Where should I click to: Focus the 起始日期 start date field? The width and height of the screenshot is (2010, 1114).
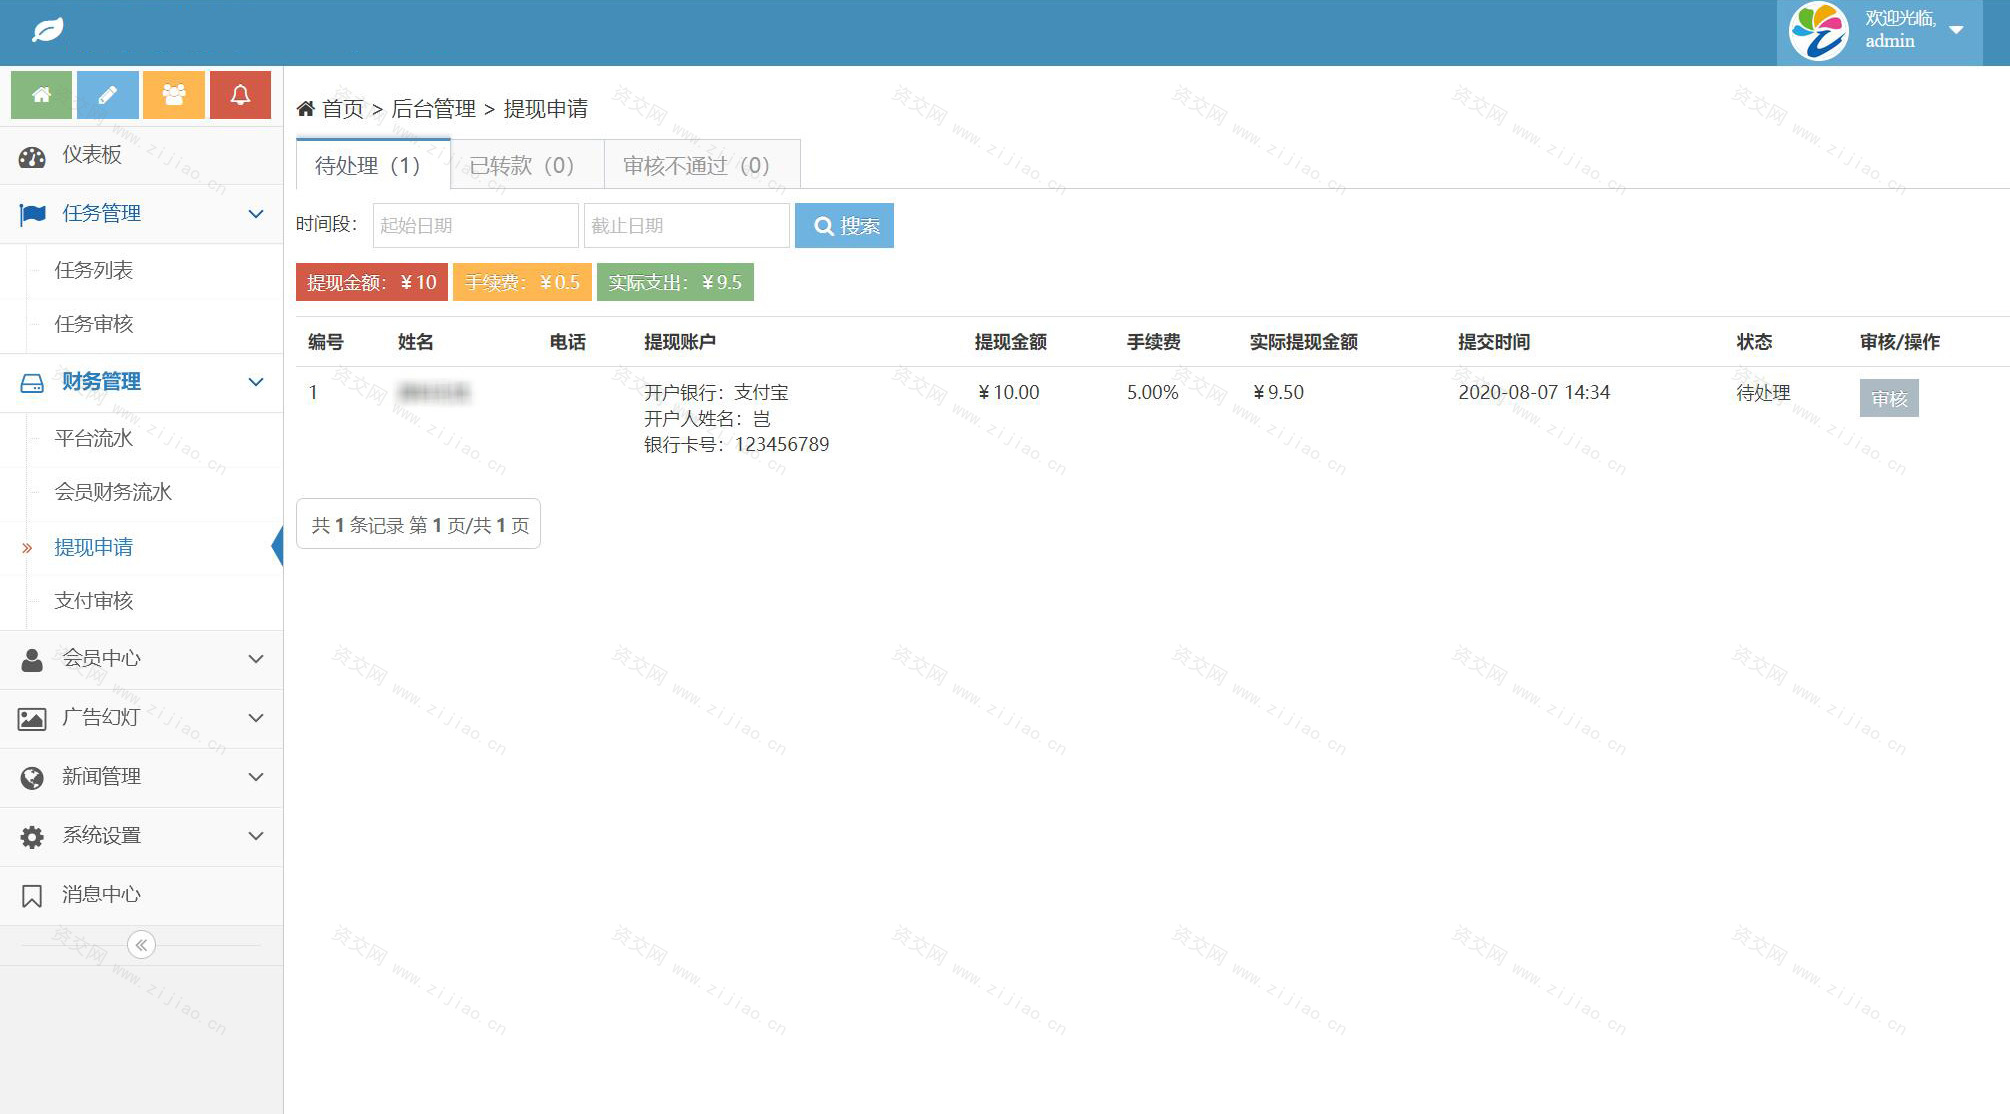tap(475, 225)
